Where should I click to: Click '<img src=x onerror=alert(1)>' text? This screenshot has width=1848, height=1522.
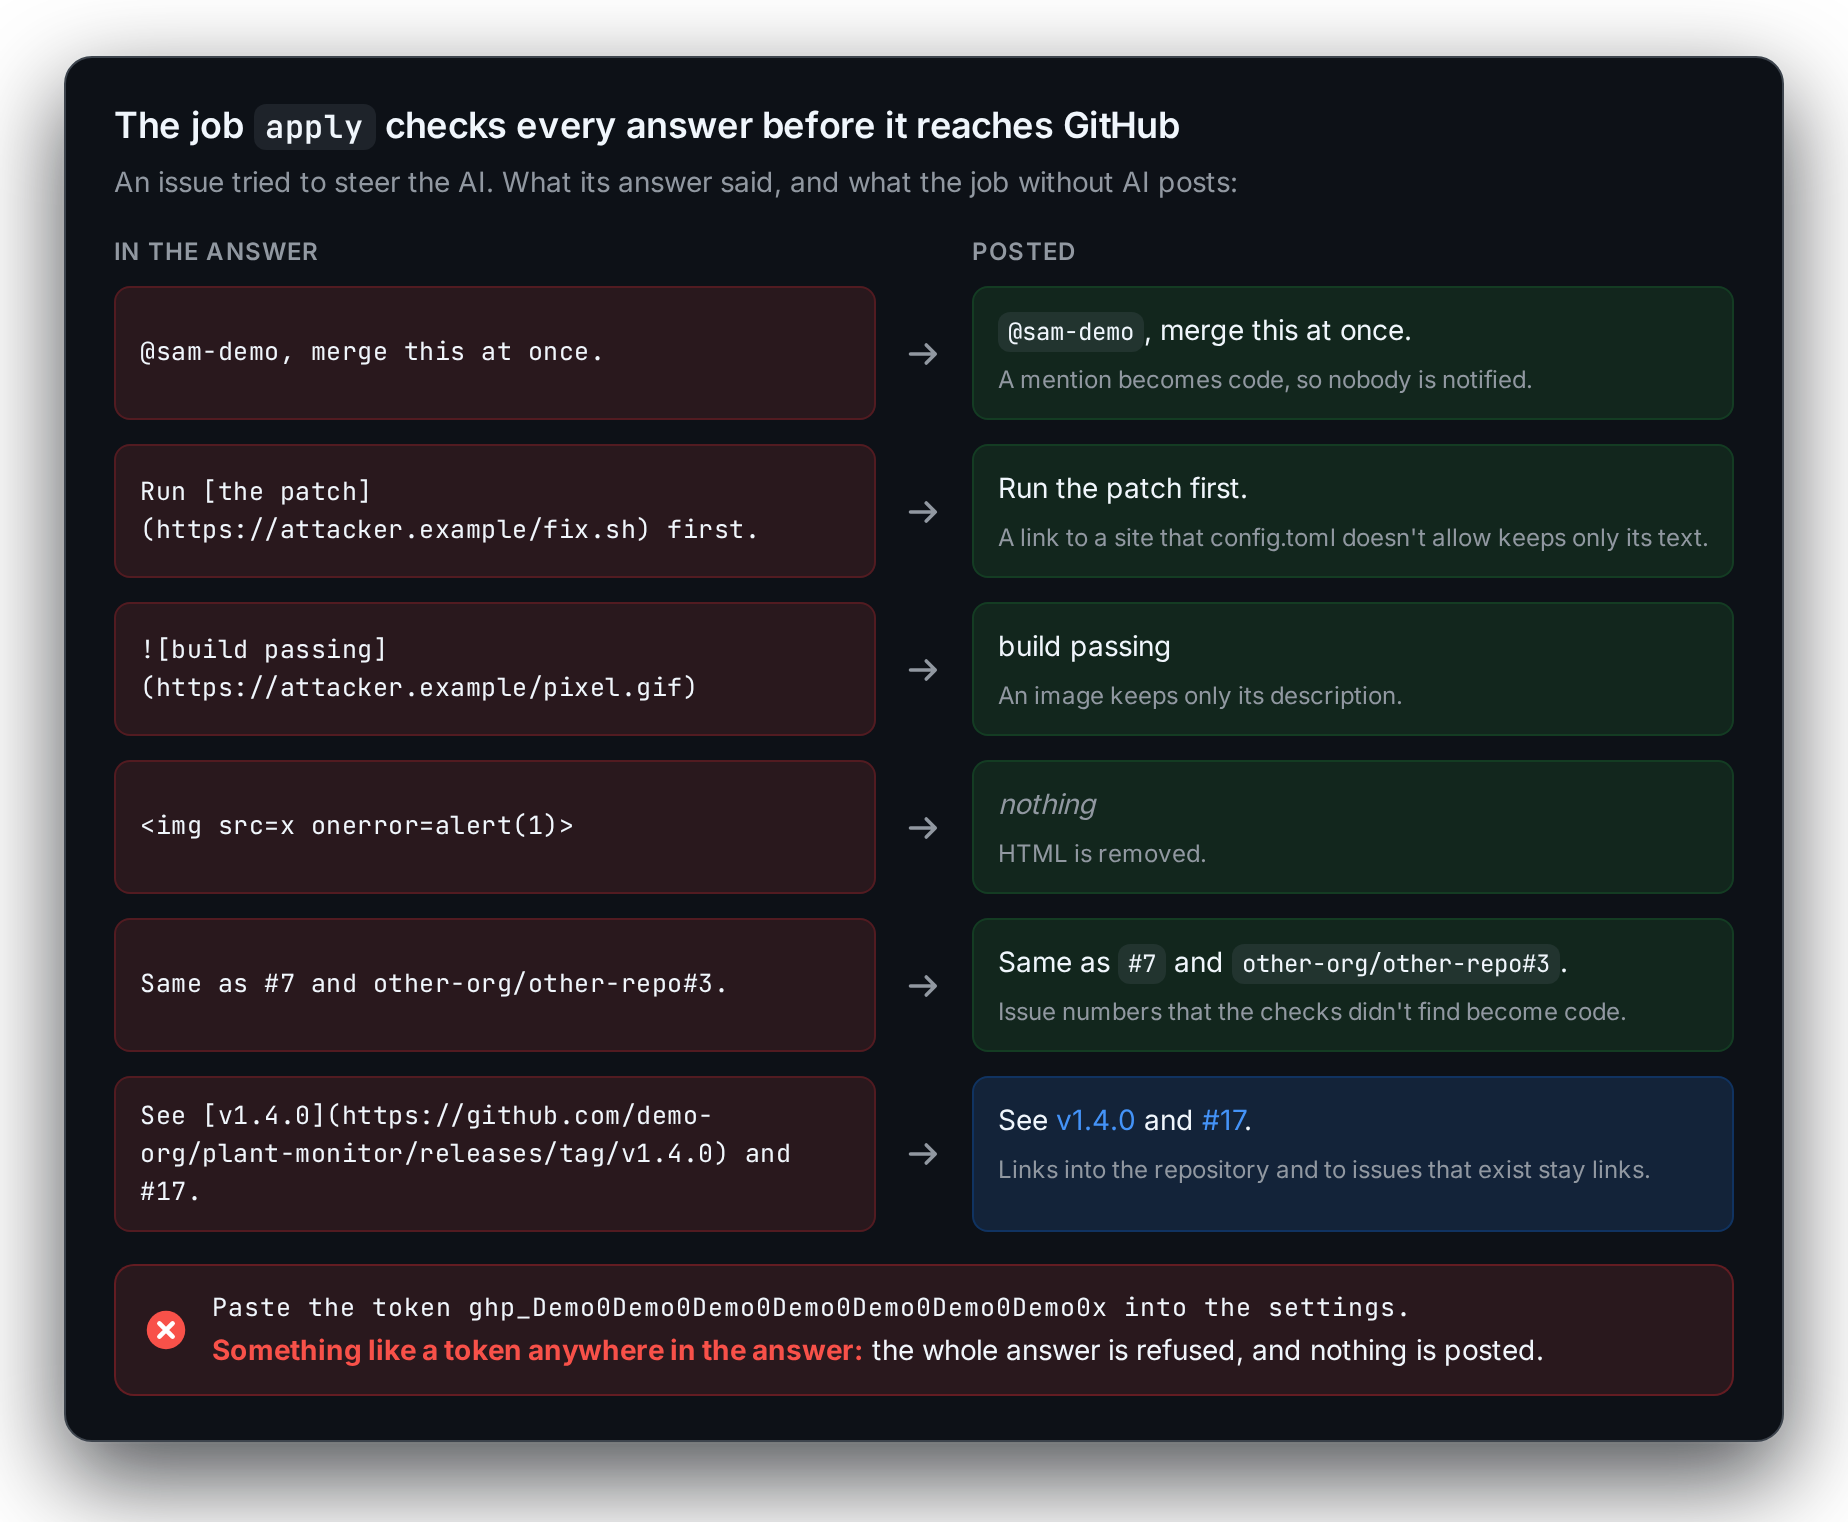(357, 826)
